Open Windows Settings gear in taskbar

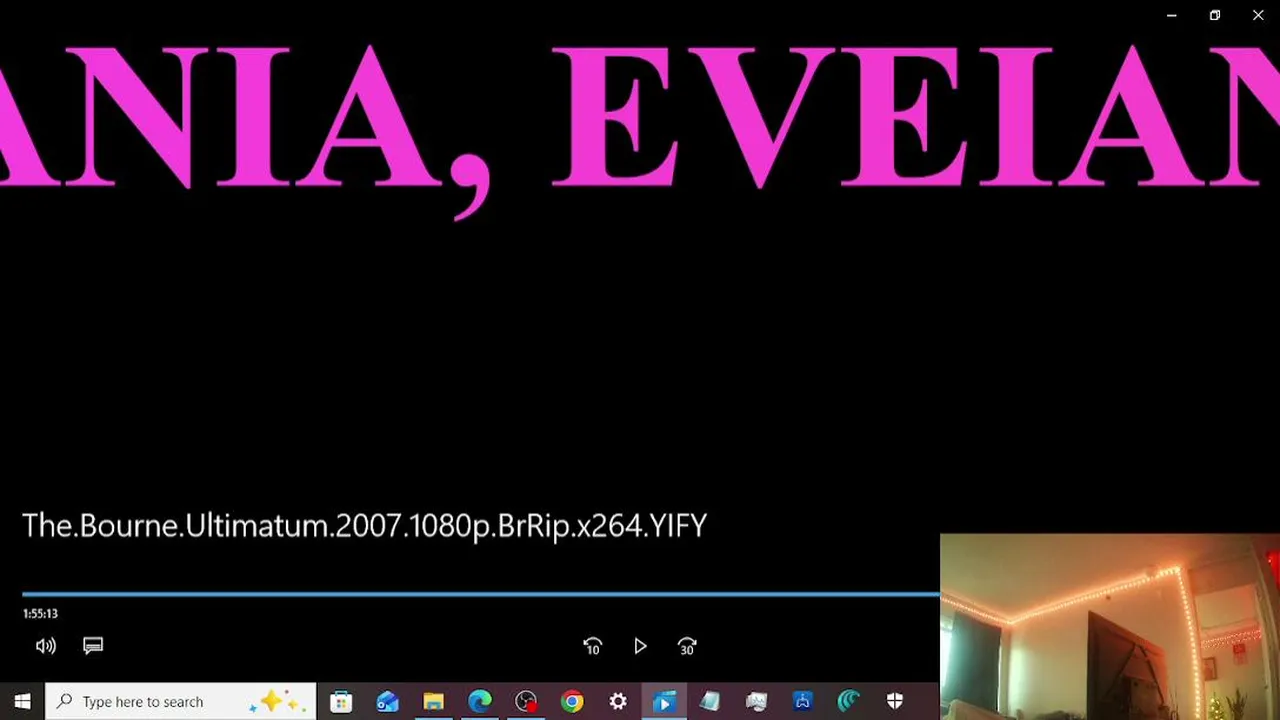[x=618, y=702]
